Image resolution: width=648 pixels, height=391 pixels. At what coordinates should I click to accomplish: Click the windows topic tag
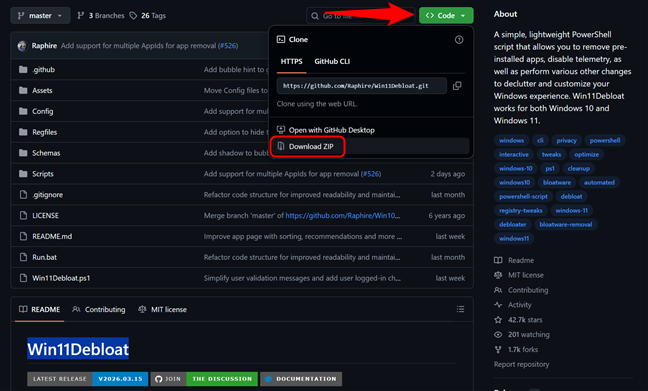(x=511, y=141)
